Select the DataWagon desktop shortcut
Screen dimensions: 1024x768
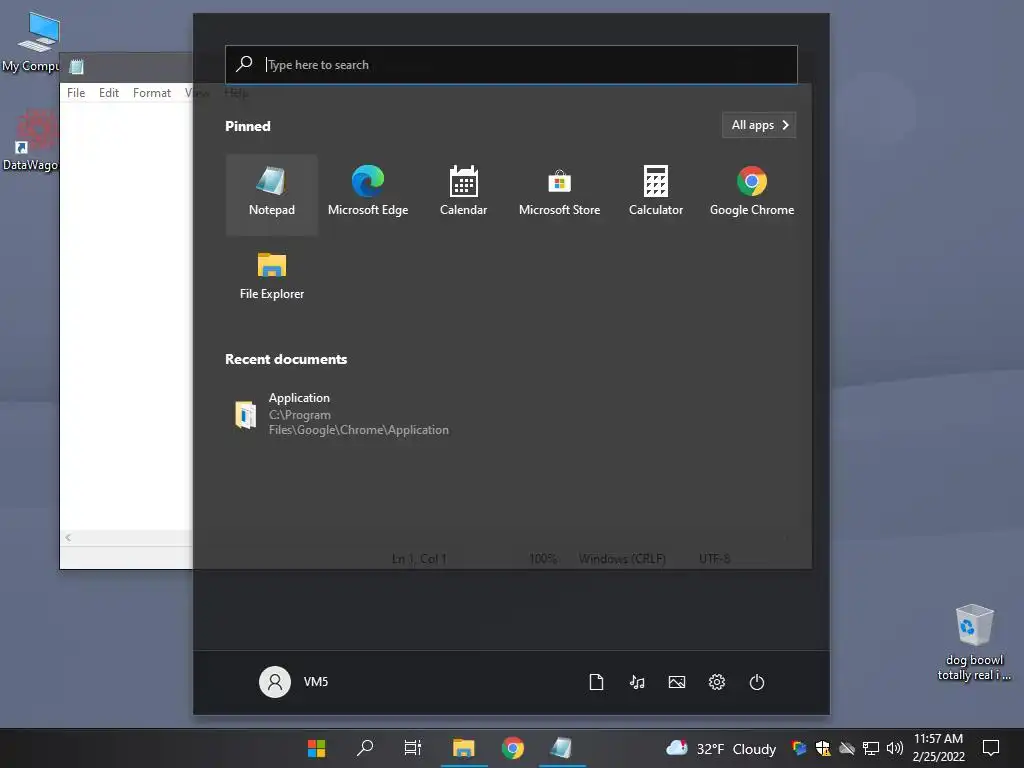(x=30, y=140)
